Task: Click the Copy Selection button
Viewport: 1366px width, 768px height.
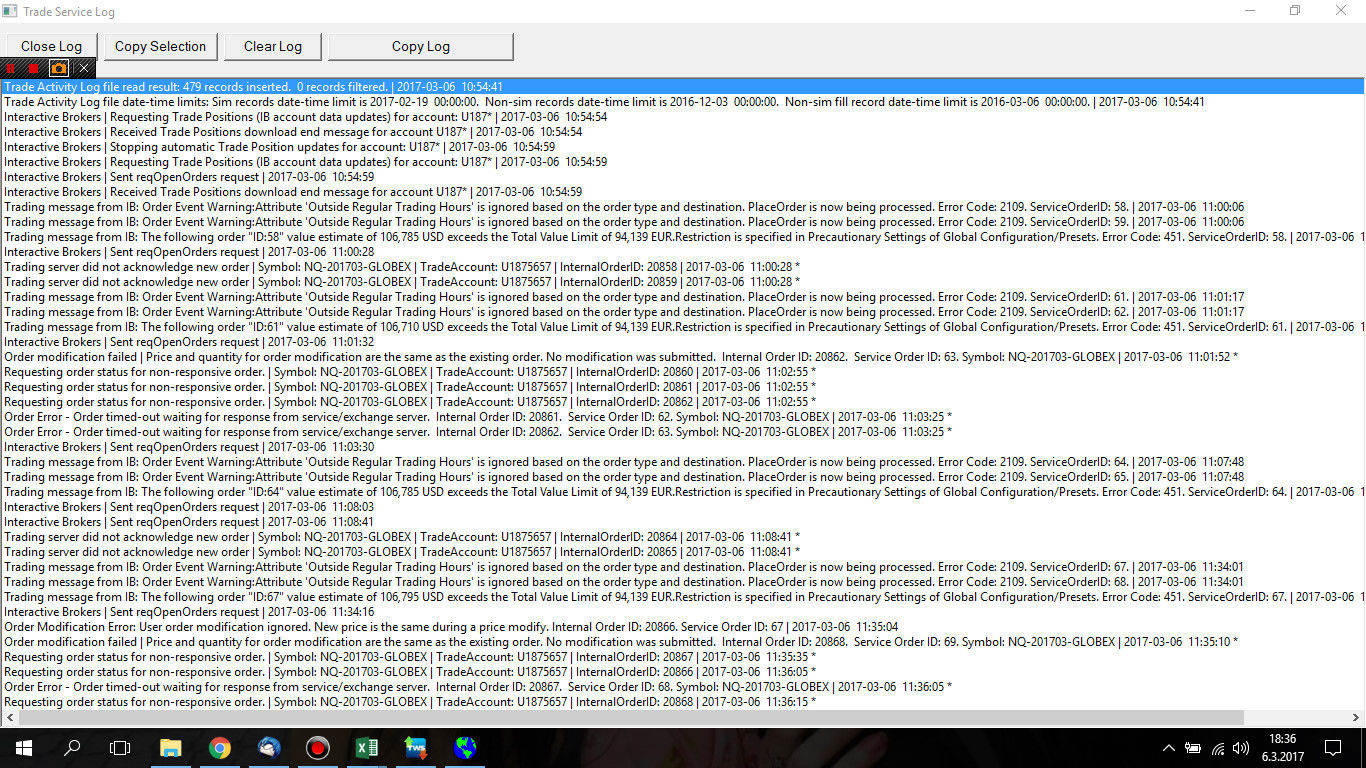Action: [x=160, y=46]
